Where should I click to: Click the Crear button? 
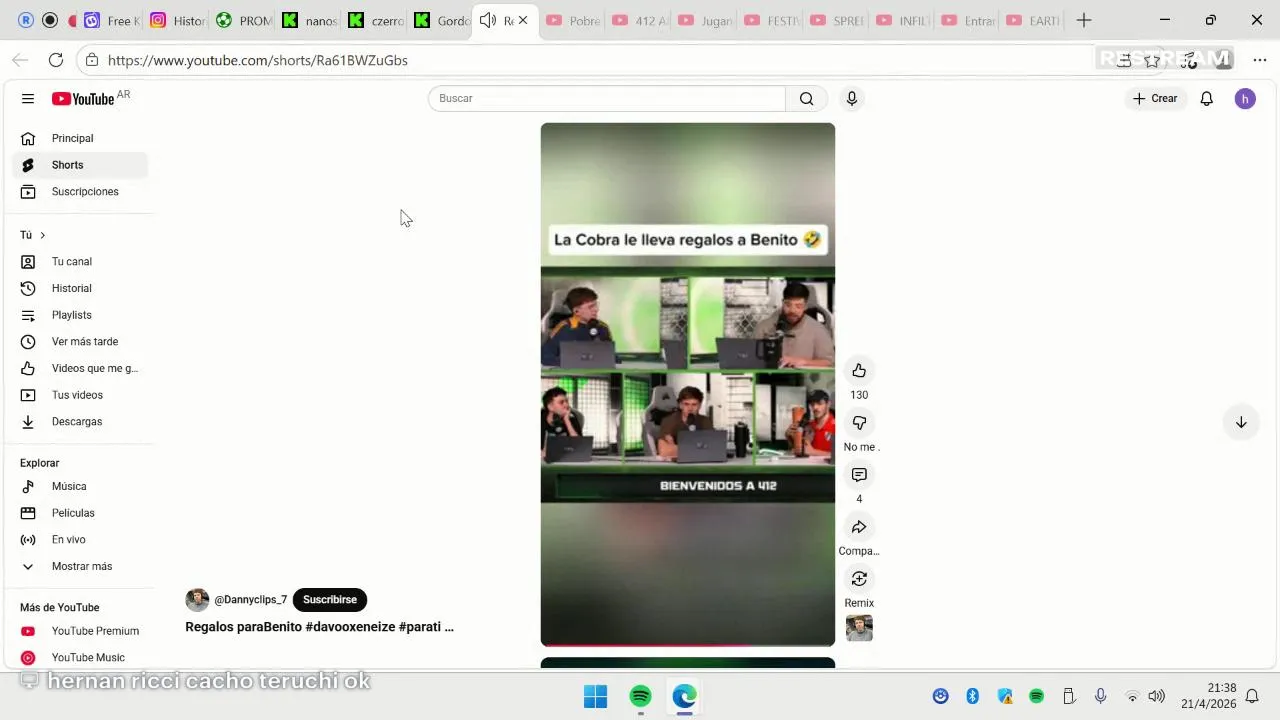1156,98
